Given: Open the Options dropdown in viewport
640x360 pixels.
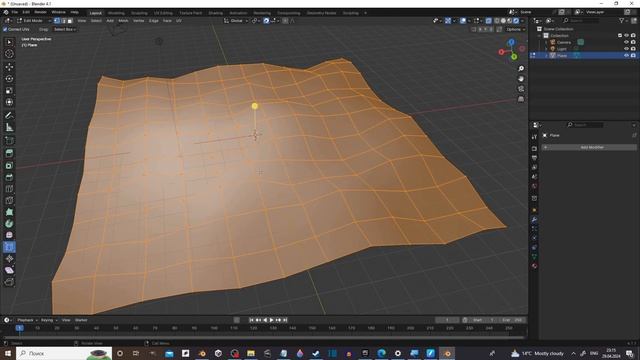Looking at the screenshot, I should pos(515,29).
